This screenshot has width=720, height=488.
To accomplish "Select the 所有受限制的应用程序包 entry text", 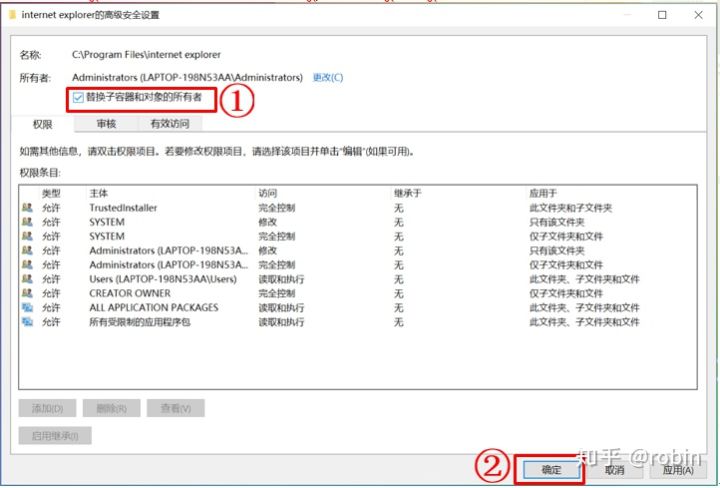I will (x=140, y=322).
